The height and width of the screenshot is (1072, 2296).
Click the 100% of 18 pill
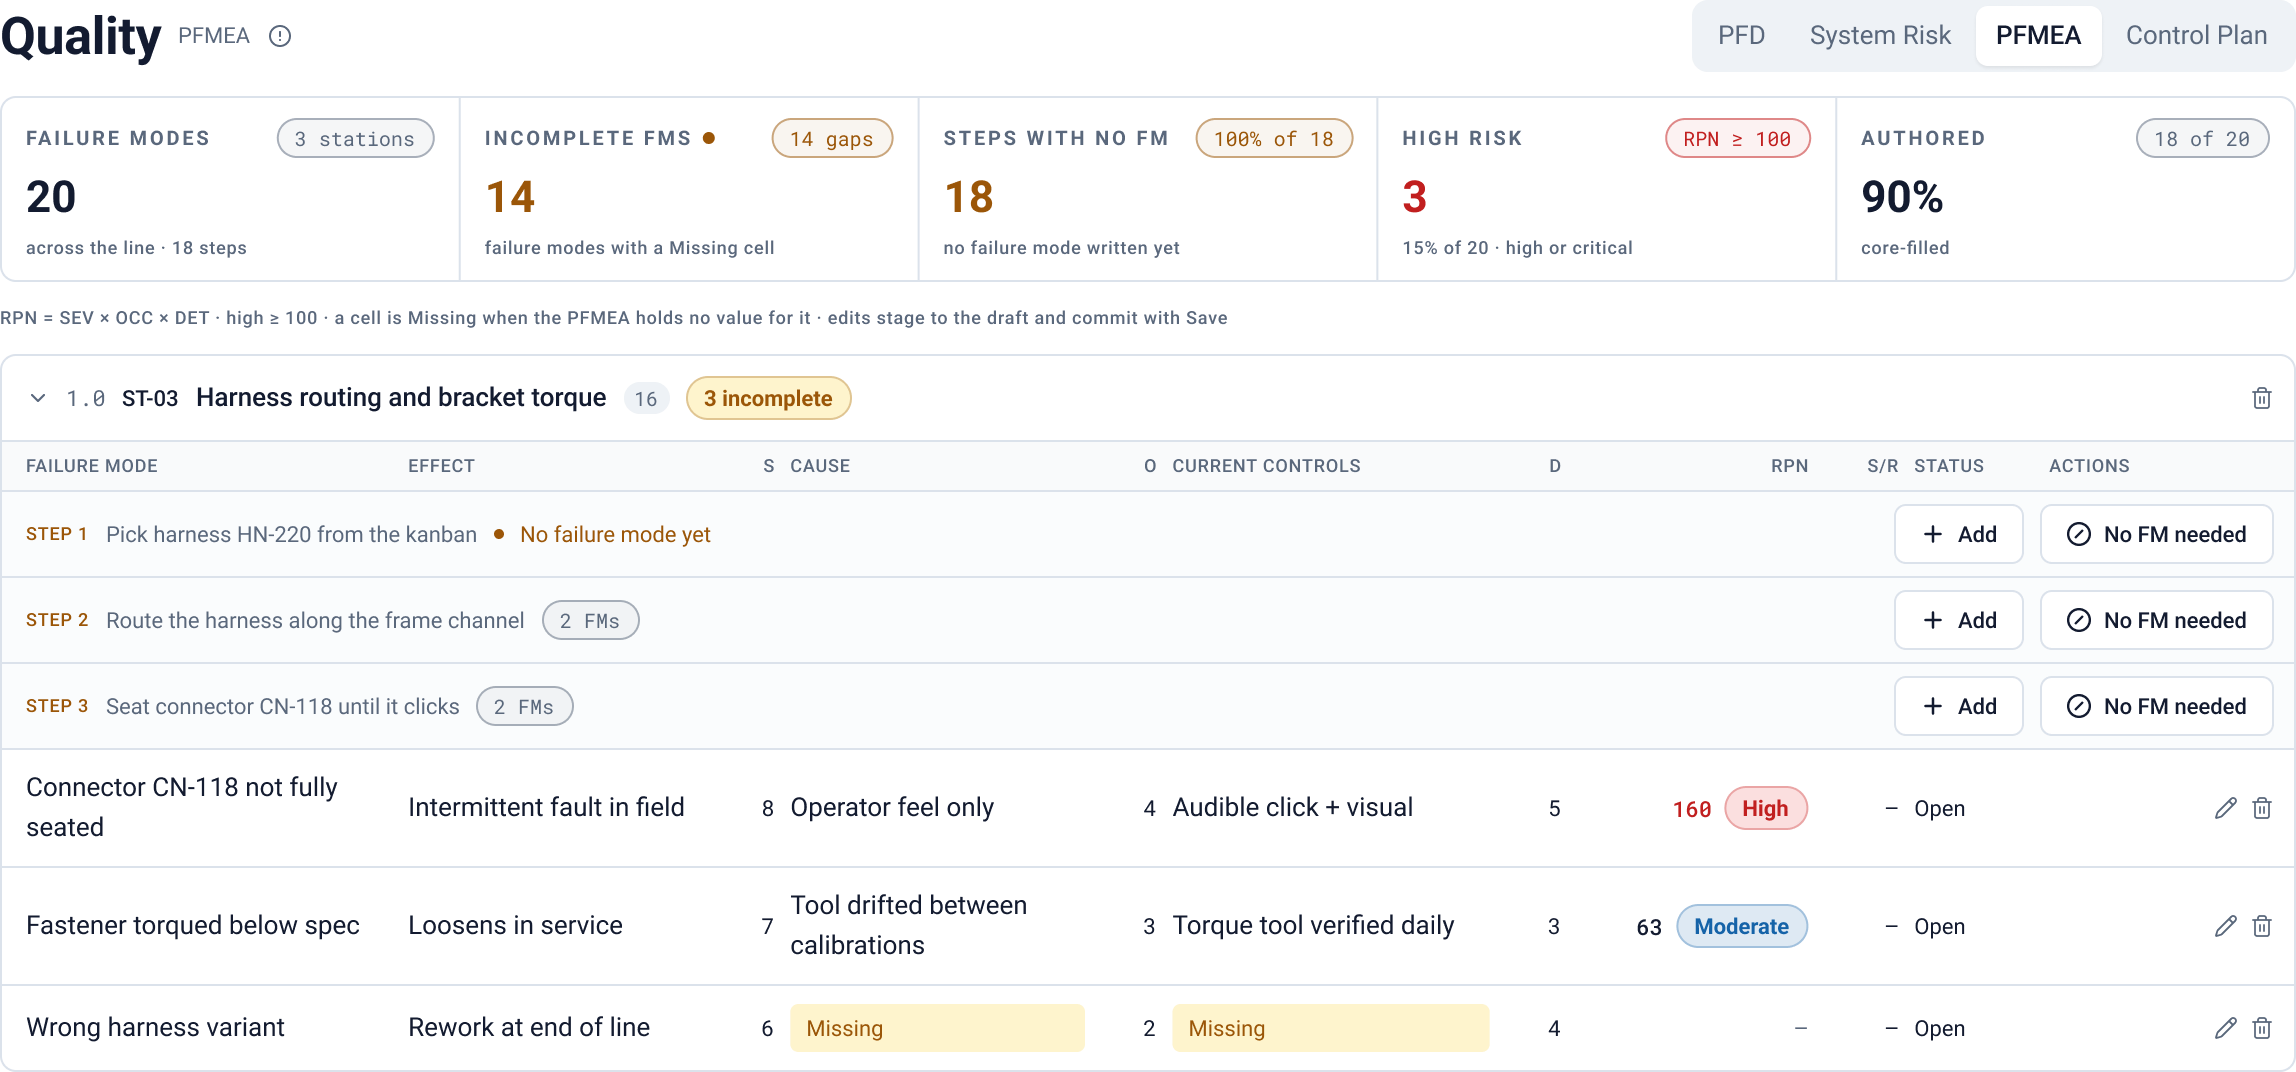pyautogui.click(x=1273, y=138)
